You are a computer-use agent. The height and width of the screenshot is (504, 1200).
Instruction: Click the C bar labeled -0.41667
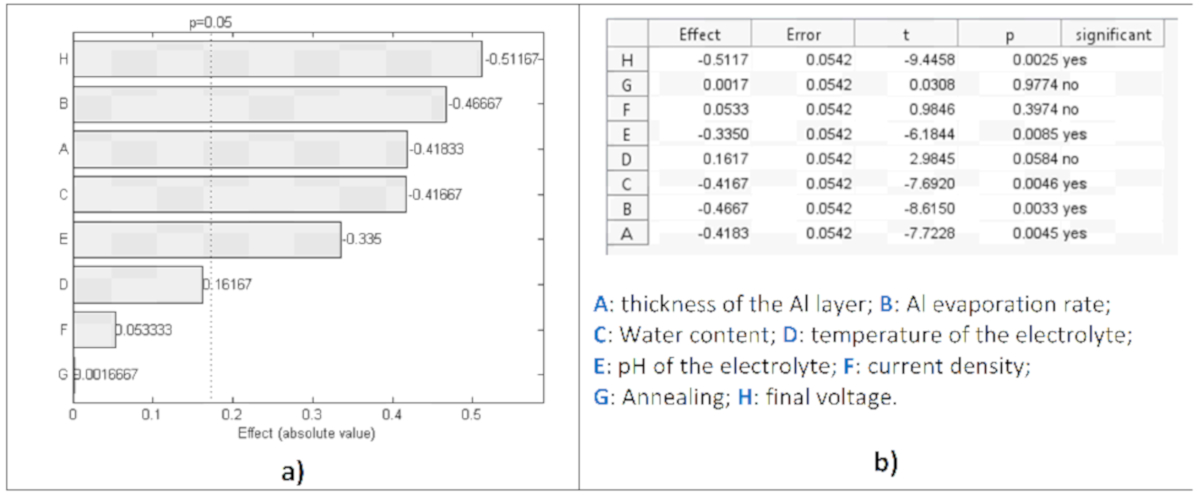coord(239,195)
